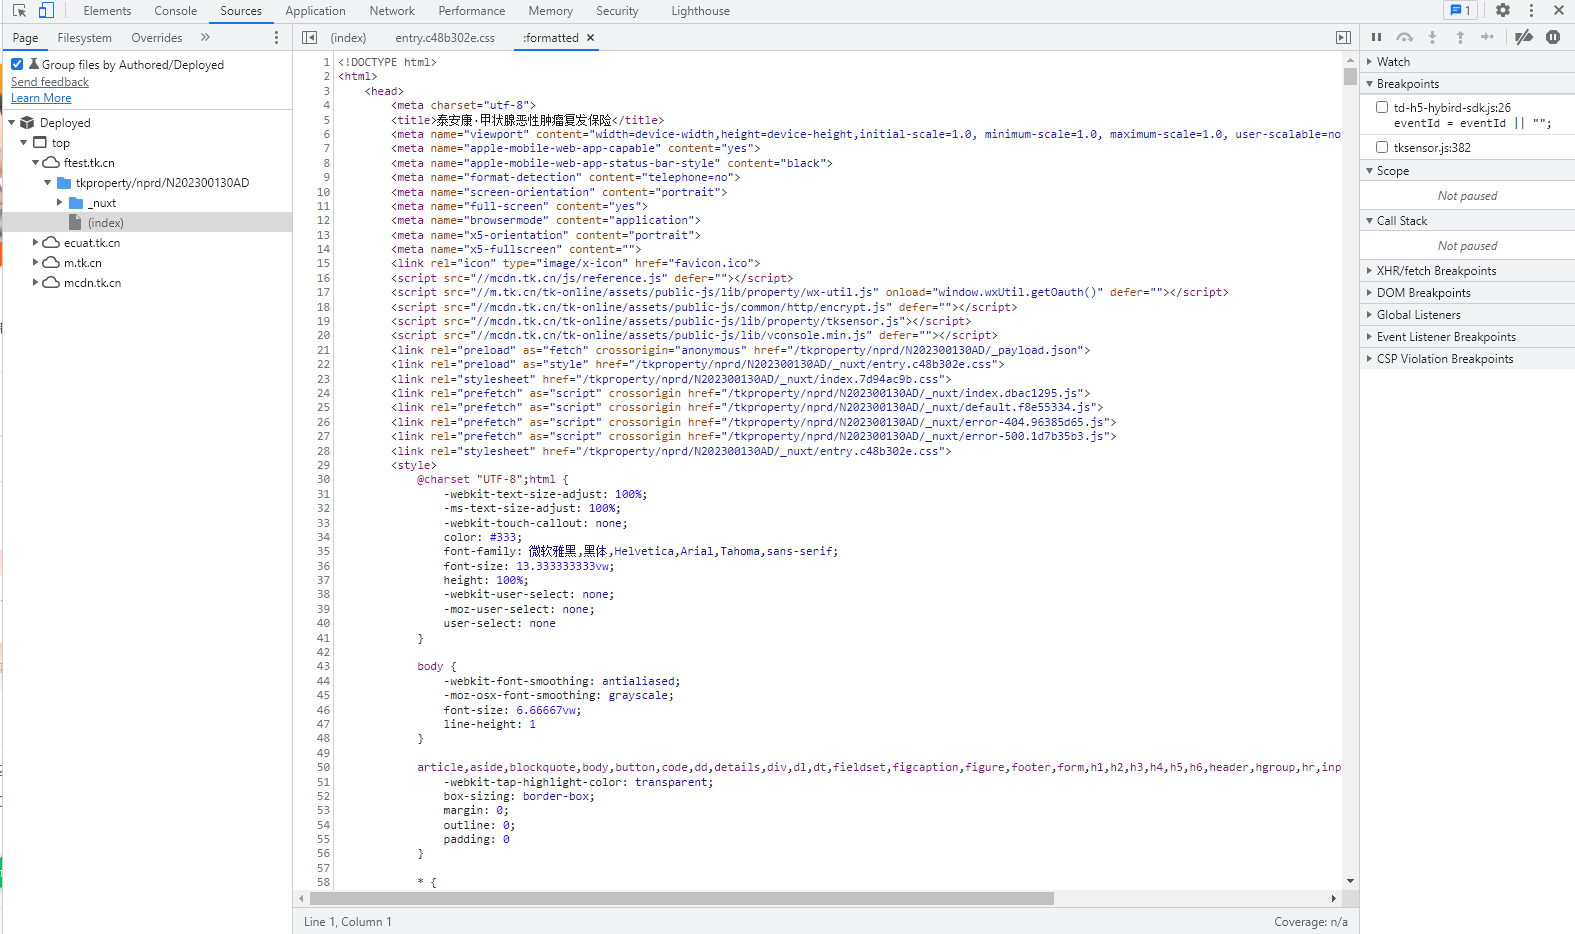Viewport: 1575px width, 934px height.
Task: Collapse the top frame node
Action: (24, 143)
